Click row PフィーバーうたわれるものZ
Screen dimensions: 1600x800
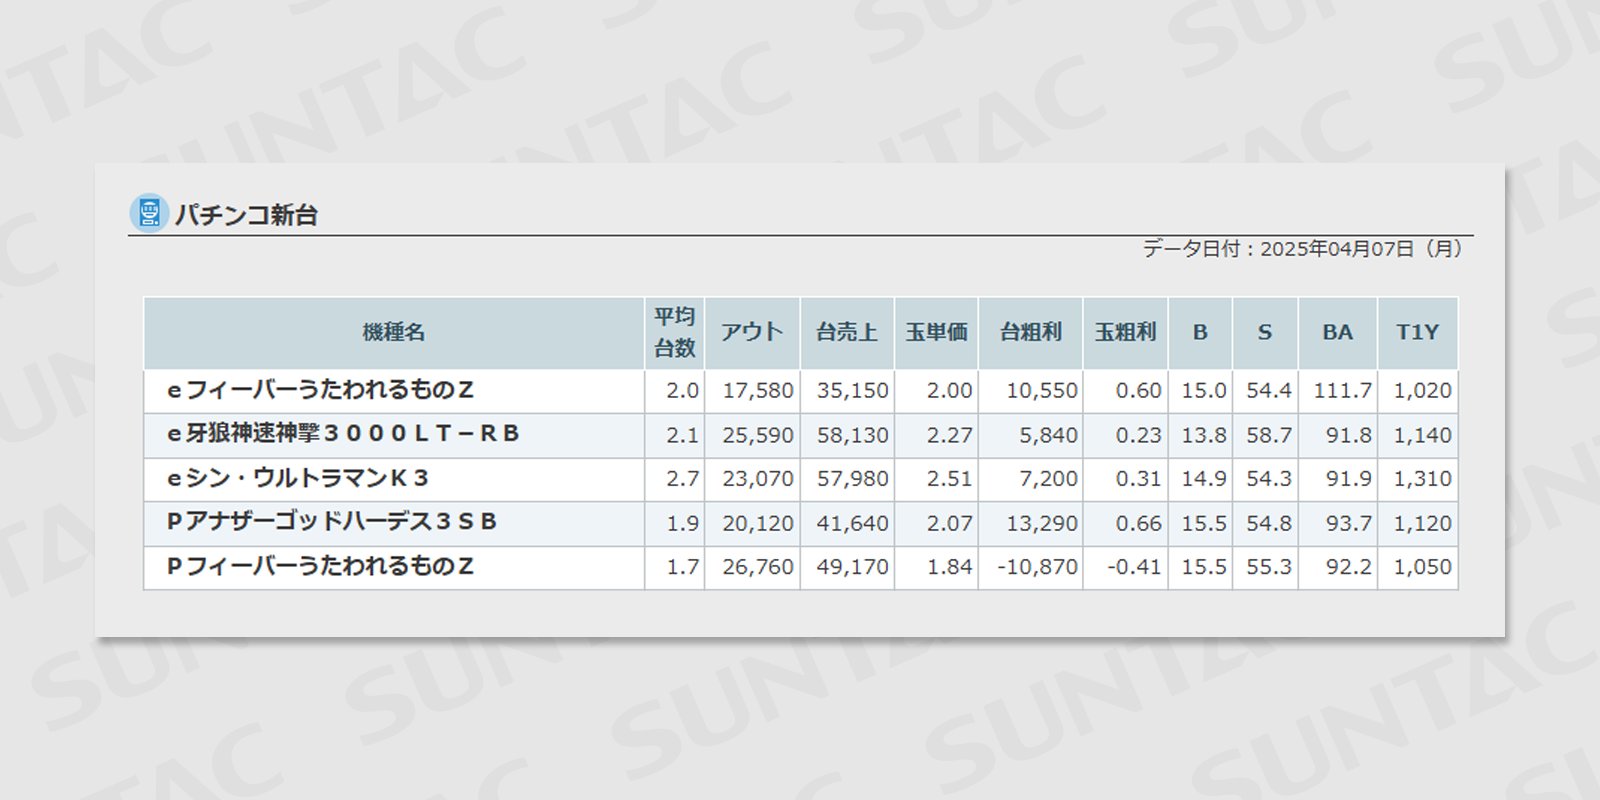[801, 567]
